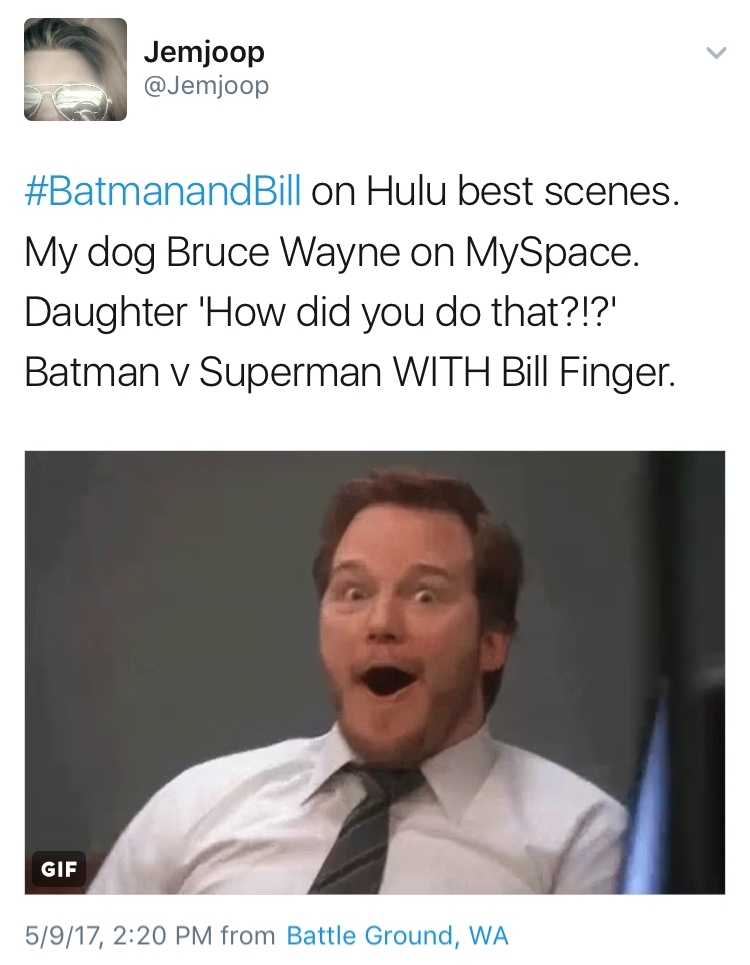This screenshot has width=750, height=965.
Task: Click the word 'from' before the location
Action: (248, 935)
